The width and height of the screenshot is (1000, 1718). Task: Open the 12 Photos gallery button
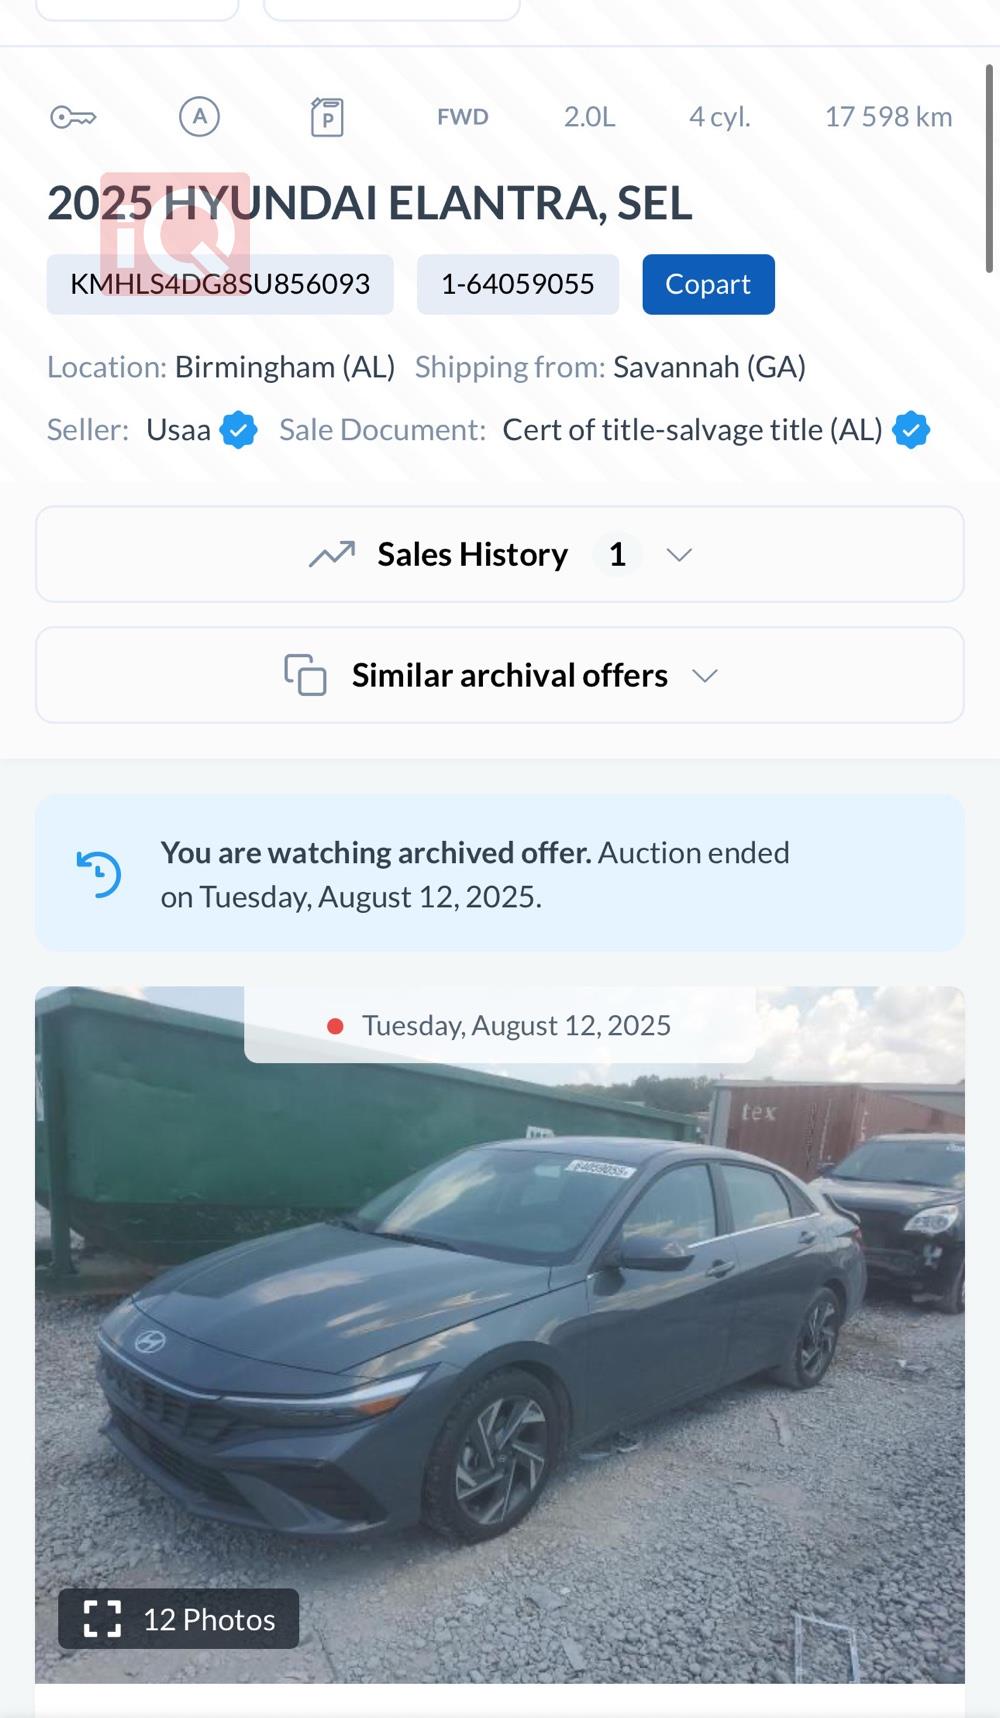[x=179, y=1618]
